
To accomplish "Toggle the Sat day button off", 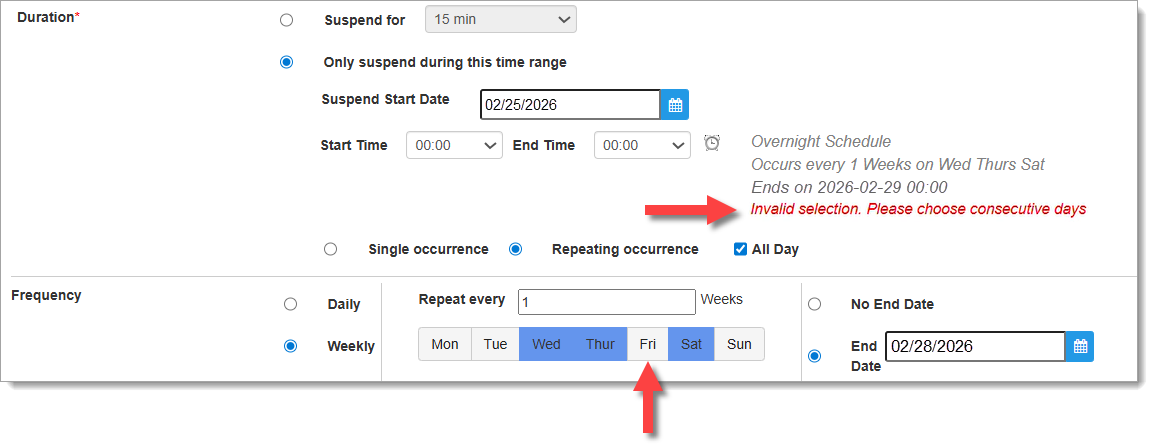I will pyautogui.click(x=691, y=344).
